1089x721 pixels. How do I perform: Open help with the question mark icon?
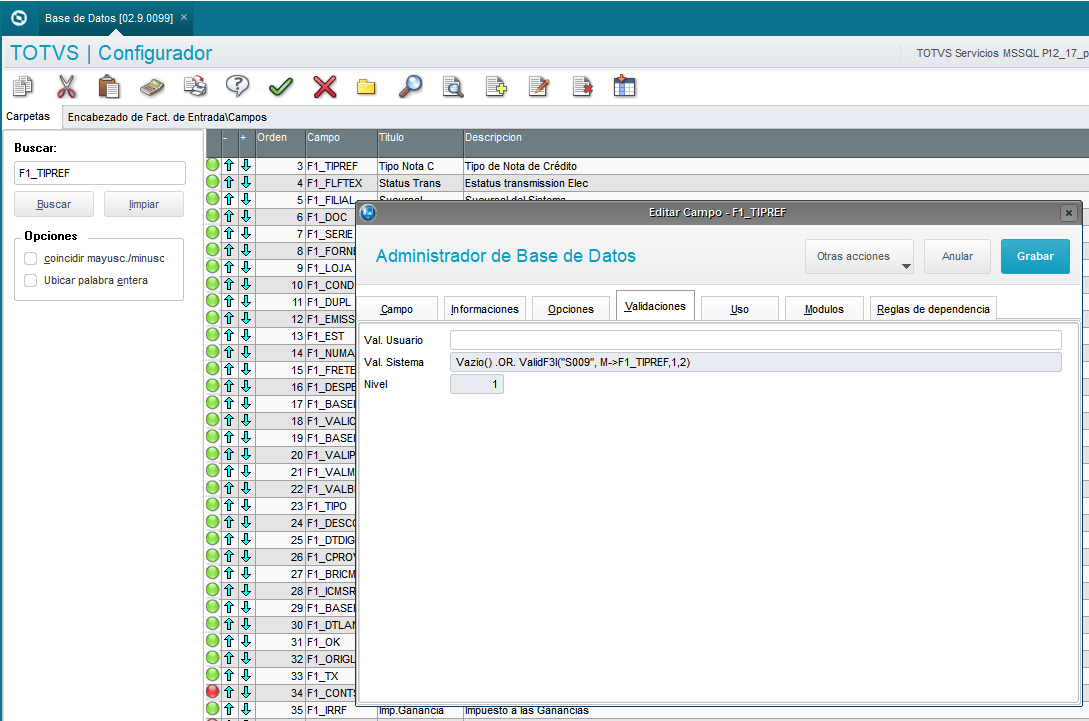[238, 87]
